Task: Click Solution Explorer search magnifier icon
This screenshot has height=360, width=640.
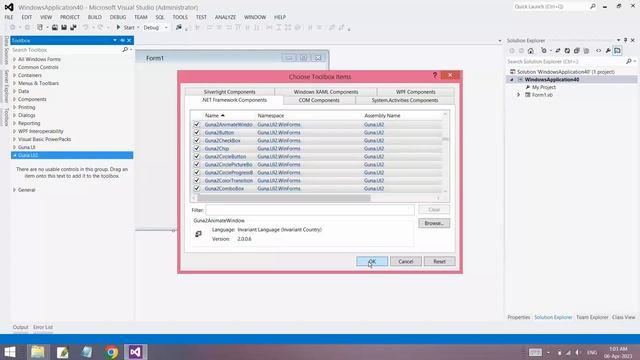Action: coord(629,61)
